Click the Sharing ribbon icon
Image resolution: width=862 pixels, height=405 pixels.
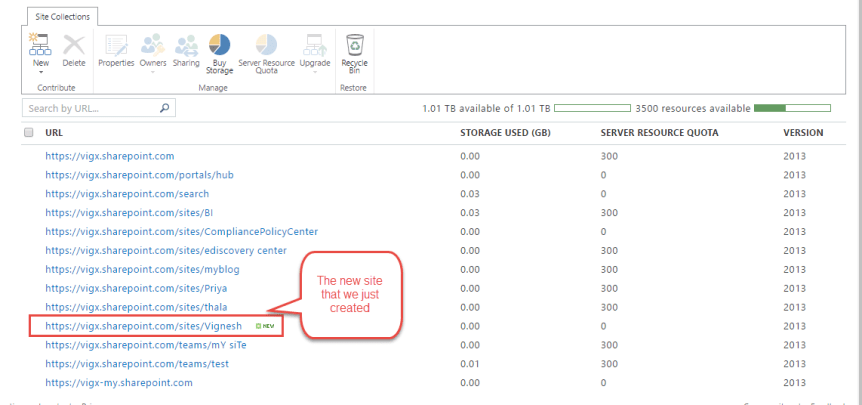[x=186, y=44]
